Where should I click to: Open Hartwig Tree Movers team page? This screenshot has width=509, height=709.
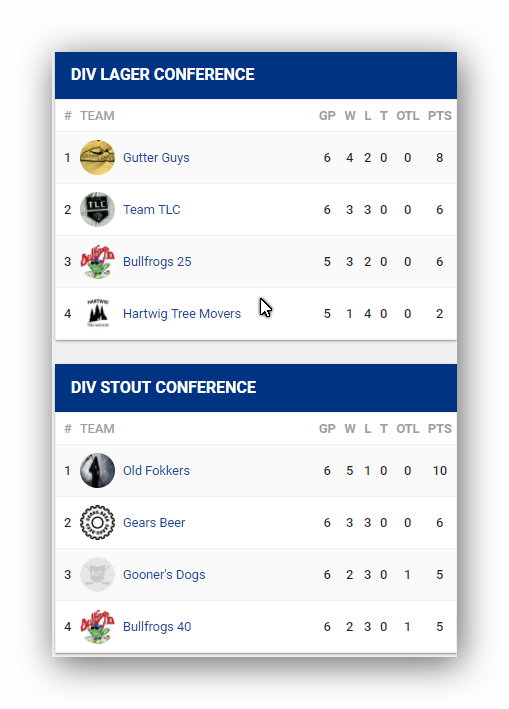[182, 314]
